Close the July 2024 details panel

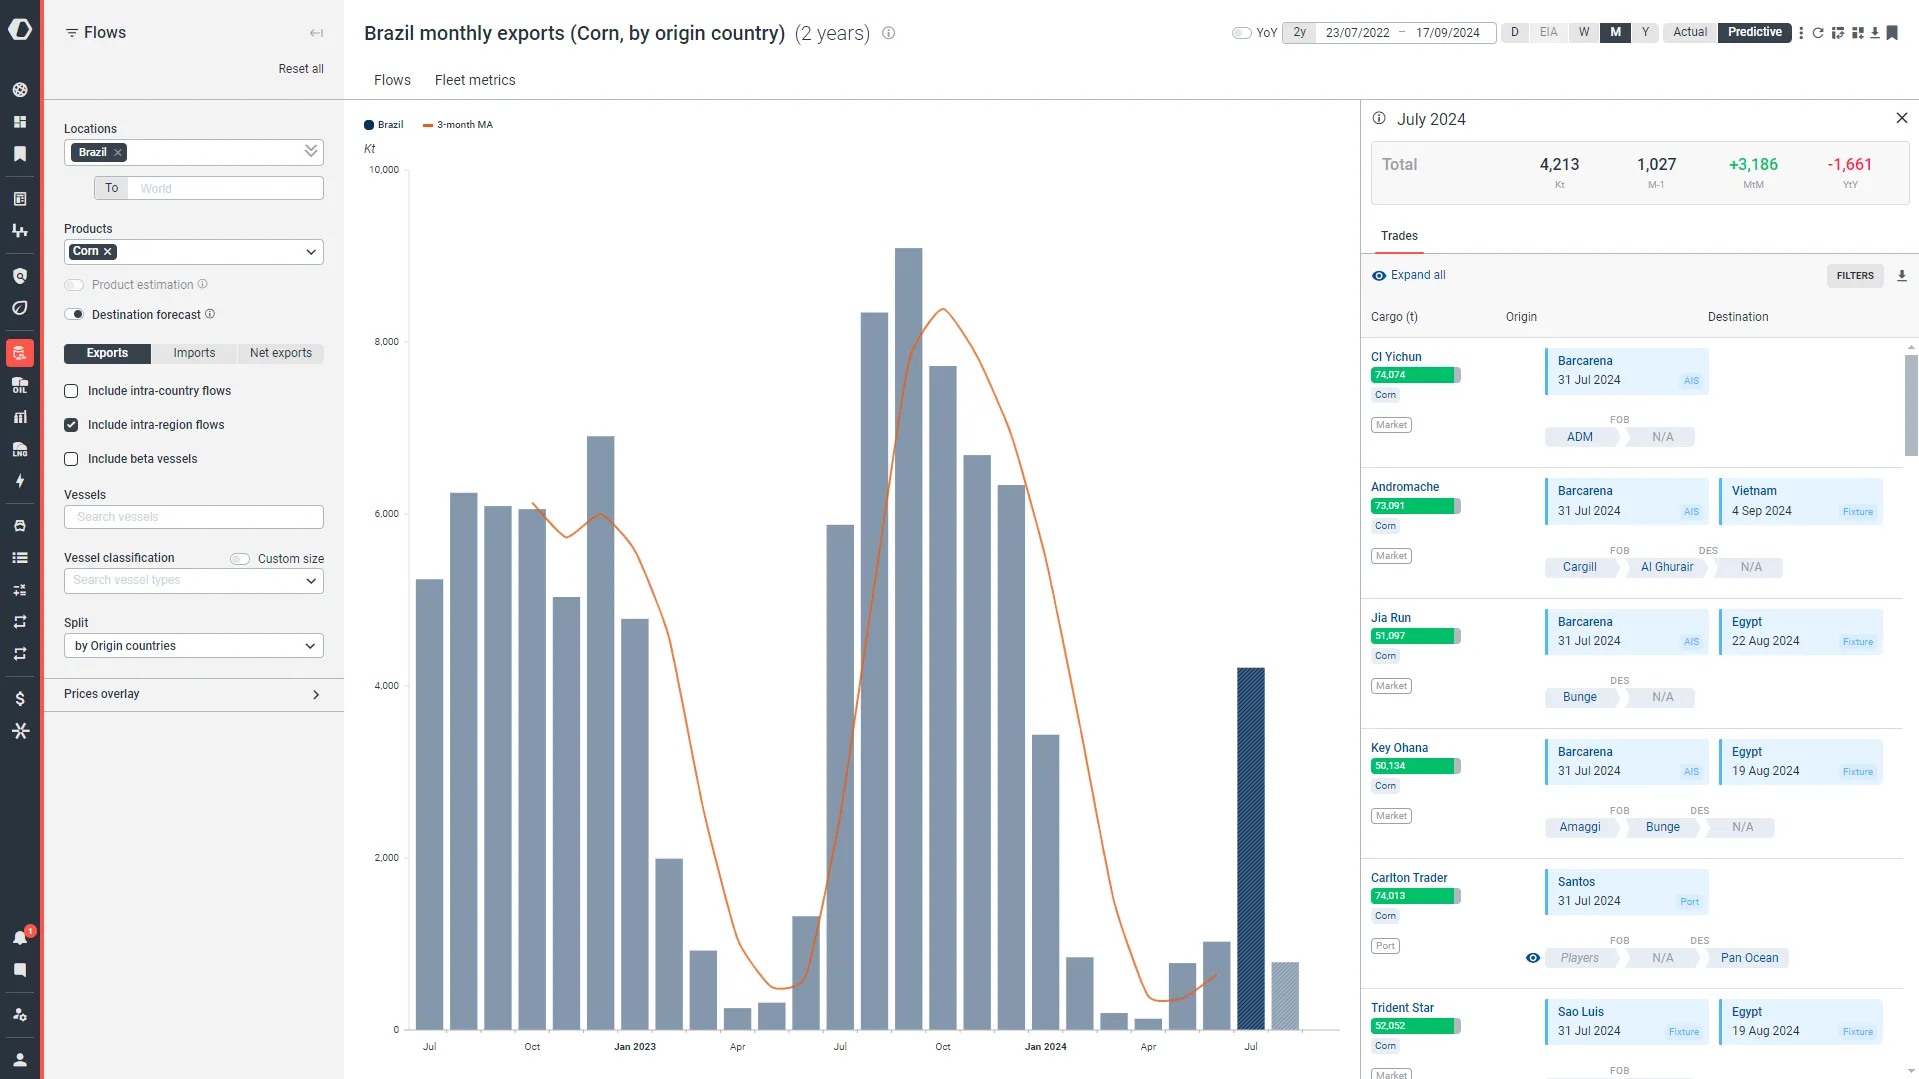(1901, 118)
